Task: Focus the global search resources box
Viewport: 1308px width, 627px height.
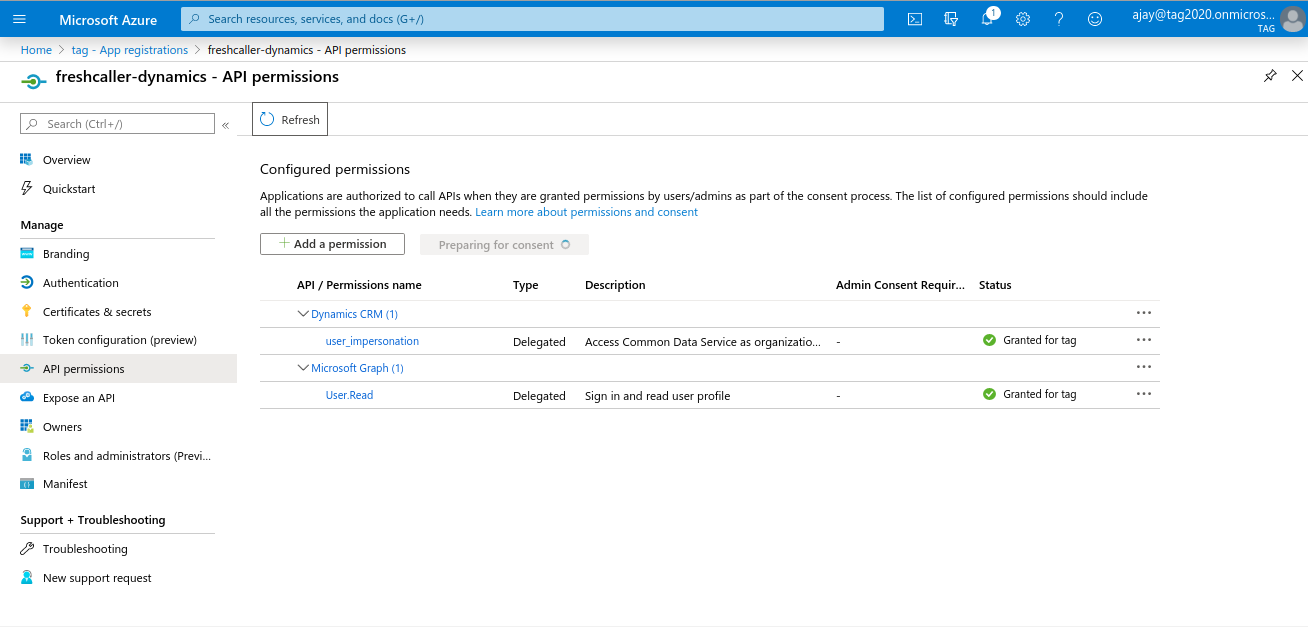Action: coord(532,19)
